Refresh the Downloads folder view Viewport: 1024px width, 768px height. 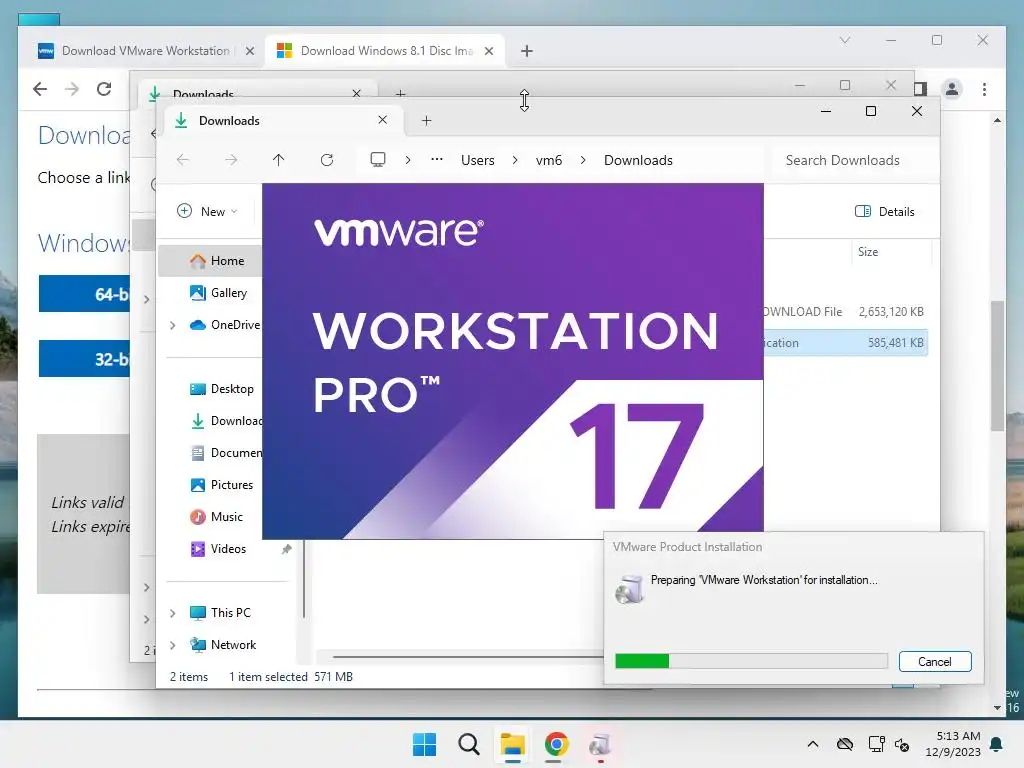coord(327,160)
